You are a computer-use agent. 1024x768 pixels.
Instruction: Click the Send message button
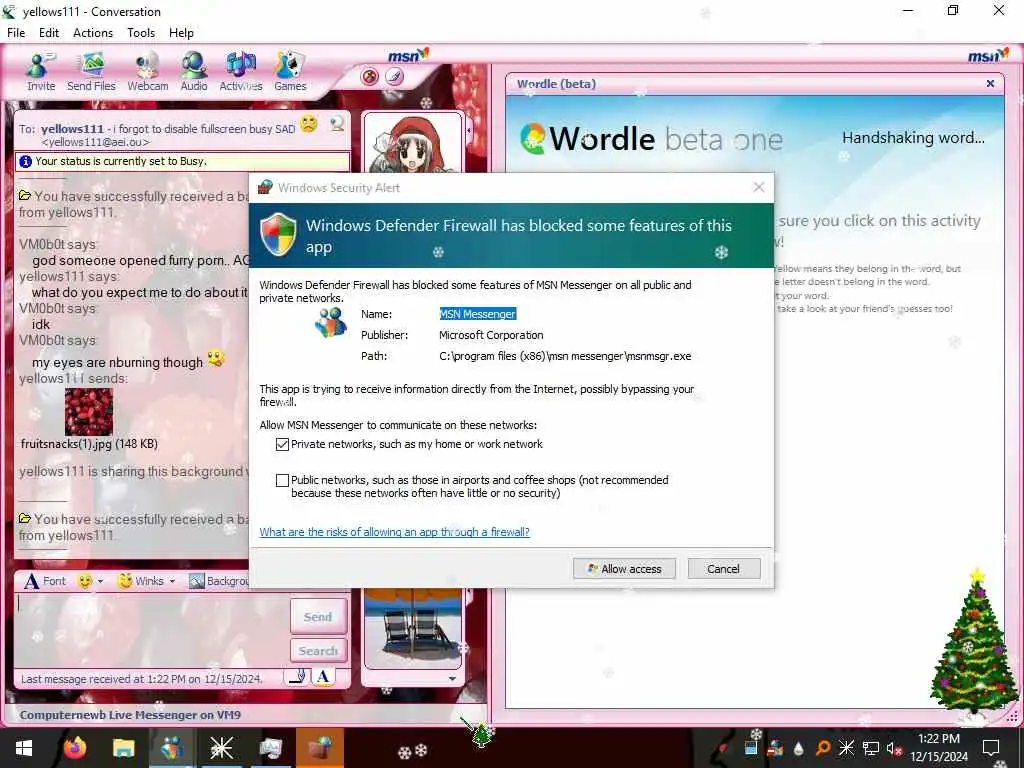tap(318, 616)
